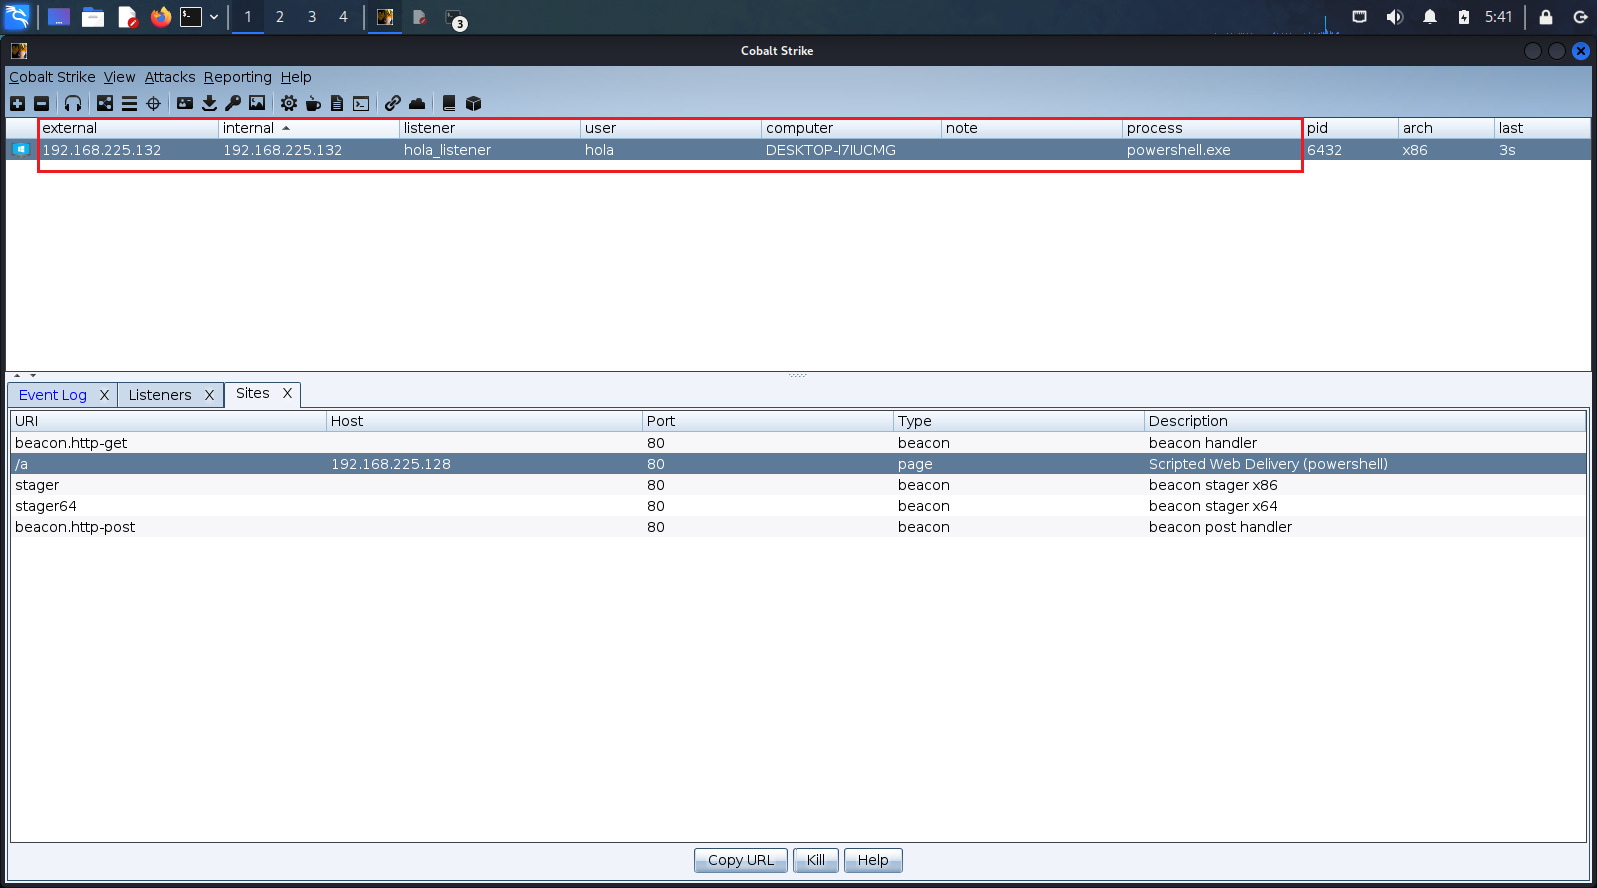Open the file manager panel icon
The width and height of the screenshot is (1597, 888).
93,17
